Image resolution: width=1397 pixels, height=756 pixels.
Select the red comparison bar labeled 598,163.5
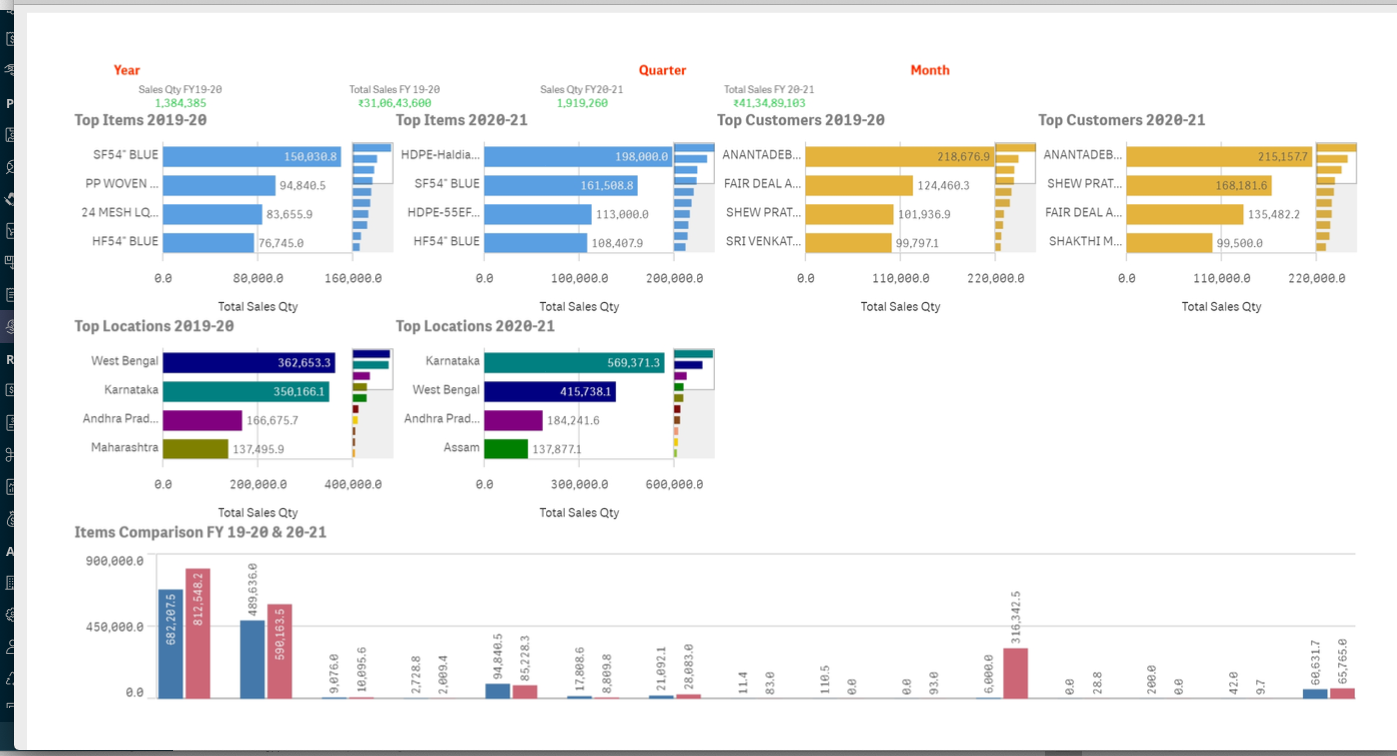tap(279, 651)
